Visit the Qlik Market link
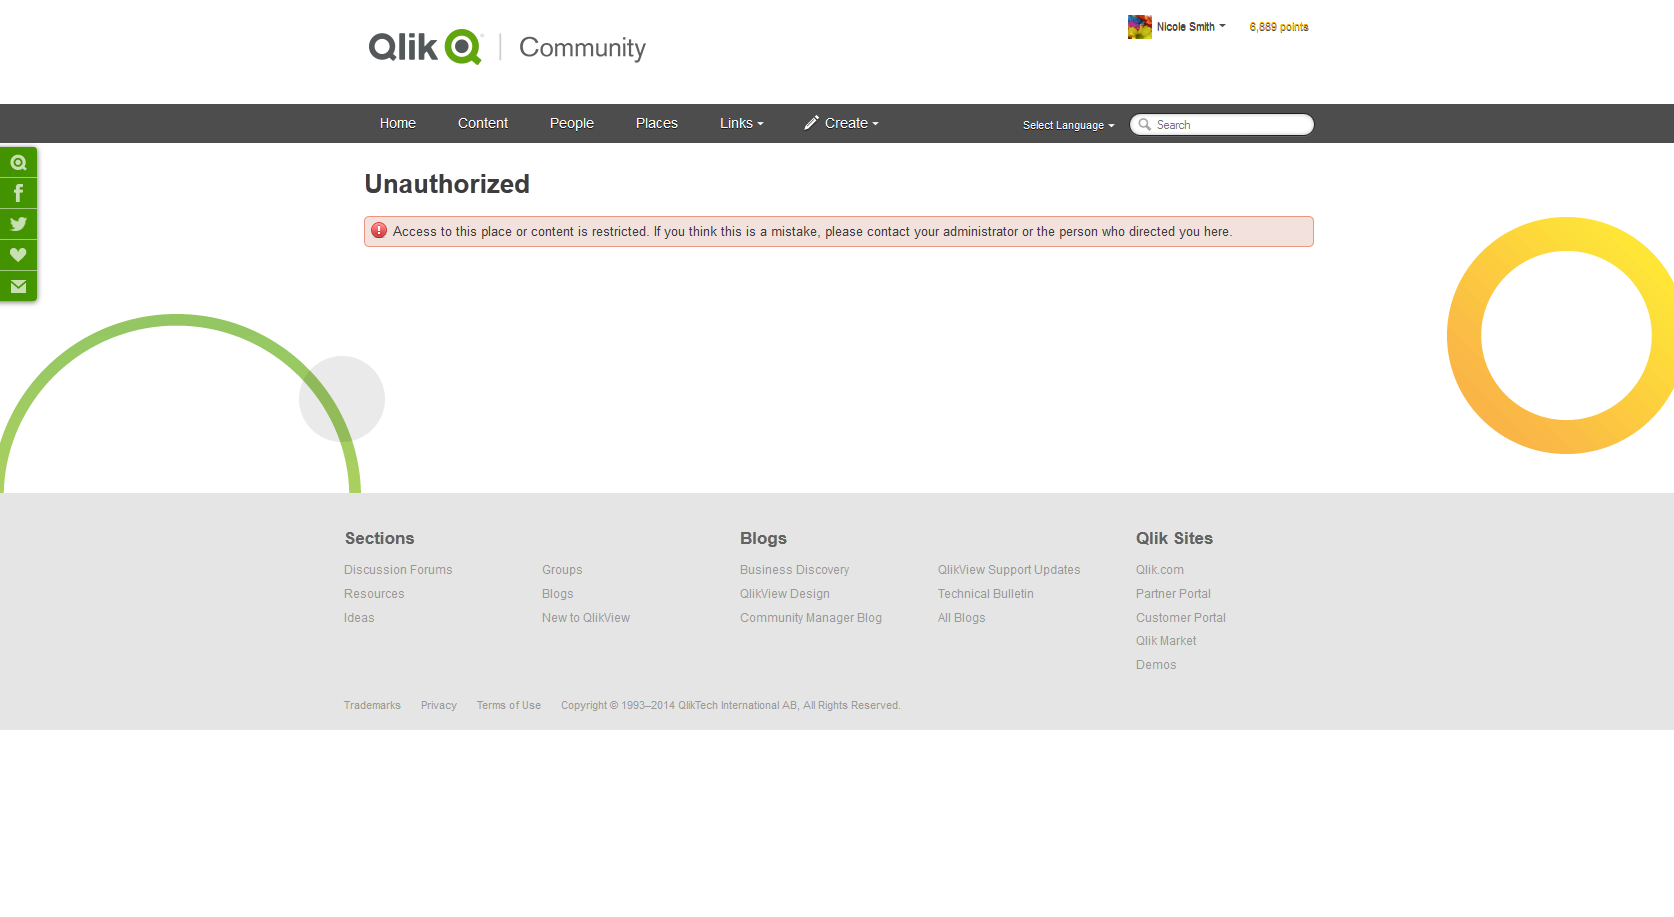 tap(1166, 641)
